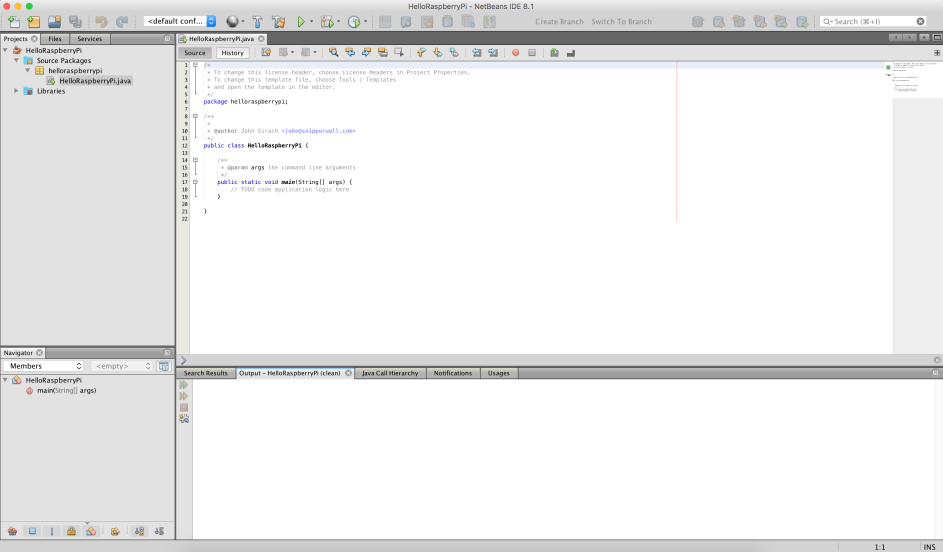
Task: Toggle Show Fields filter in Navigator
Action: click(x=32, y=532)
